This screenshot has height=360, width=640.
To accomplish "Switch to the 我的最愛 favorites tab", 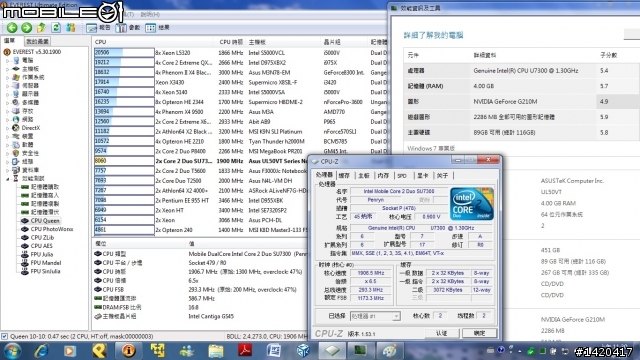I will pos(38,41).
